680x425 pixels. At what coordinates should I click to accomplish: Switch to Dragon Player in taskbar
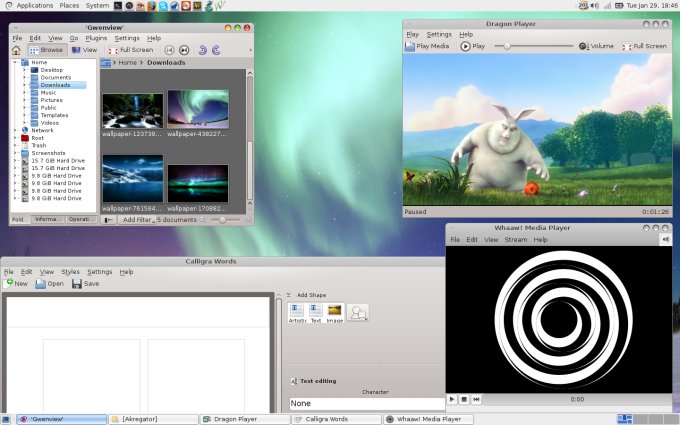click(245, 419)
